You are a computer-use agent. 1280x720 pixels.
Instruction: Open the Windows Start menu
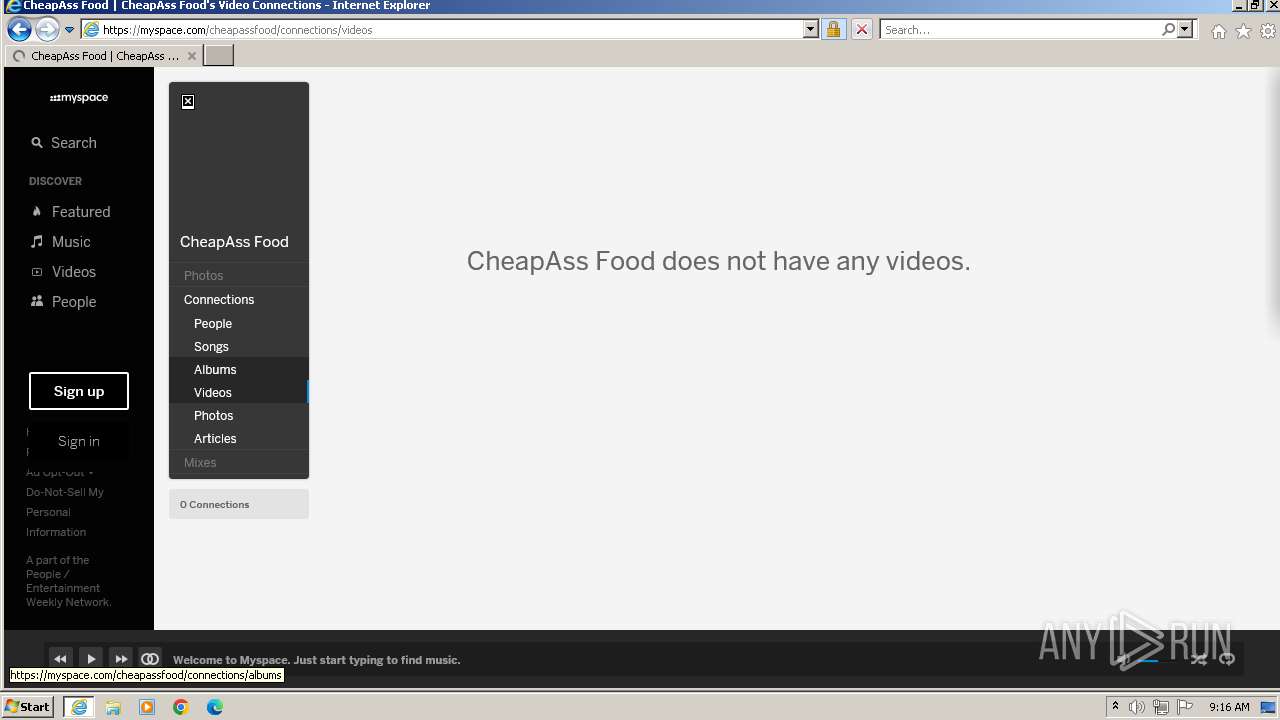pyautogui.click(x=28, y=707)
